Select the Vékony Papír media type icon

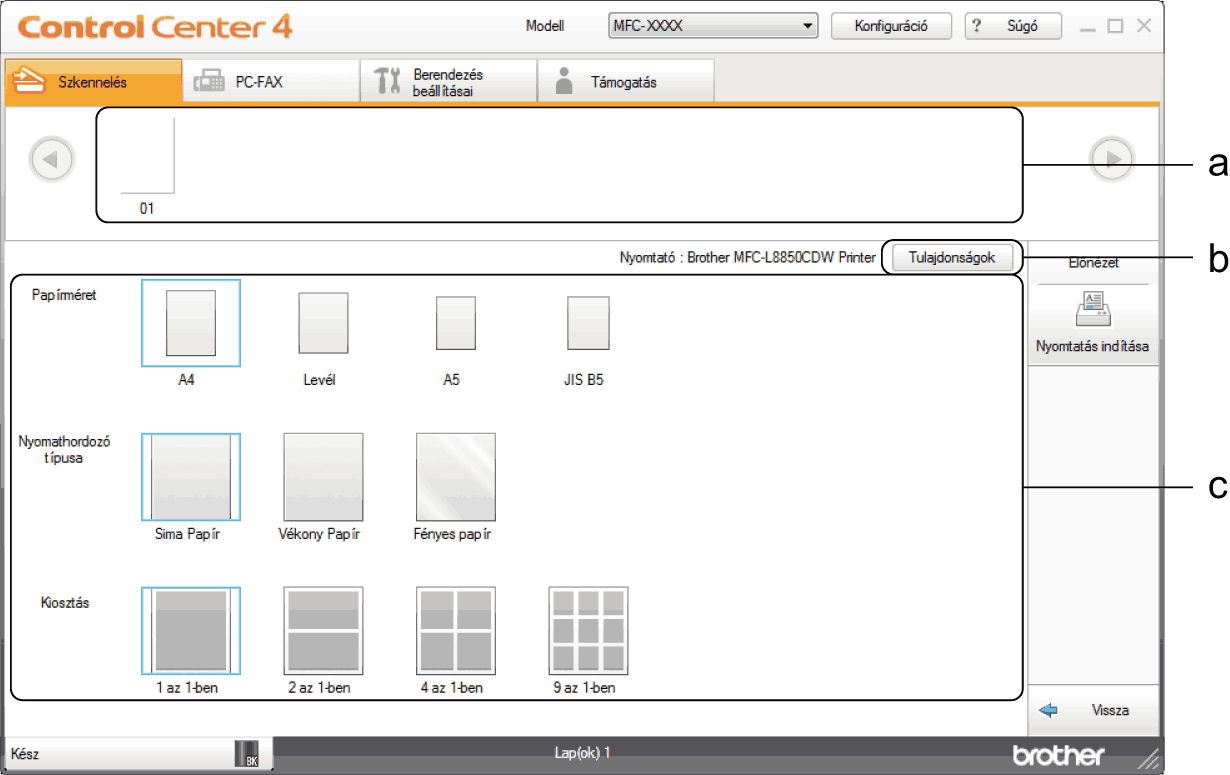coord(323,477)
